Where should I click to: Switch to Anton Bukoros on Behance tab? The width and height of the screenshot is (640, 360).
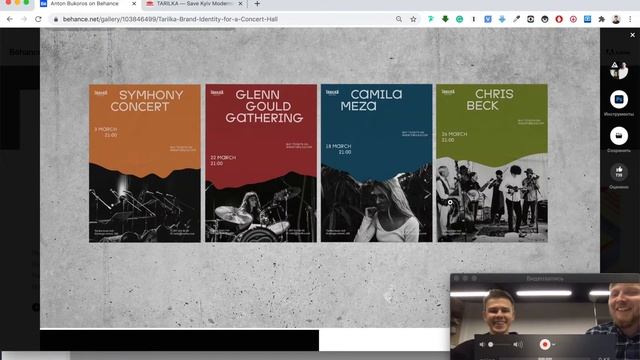tap(84, 4)
